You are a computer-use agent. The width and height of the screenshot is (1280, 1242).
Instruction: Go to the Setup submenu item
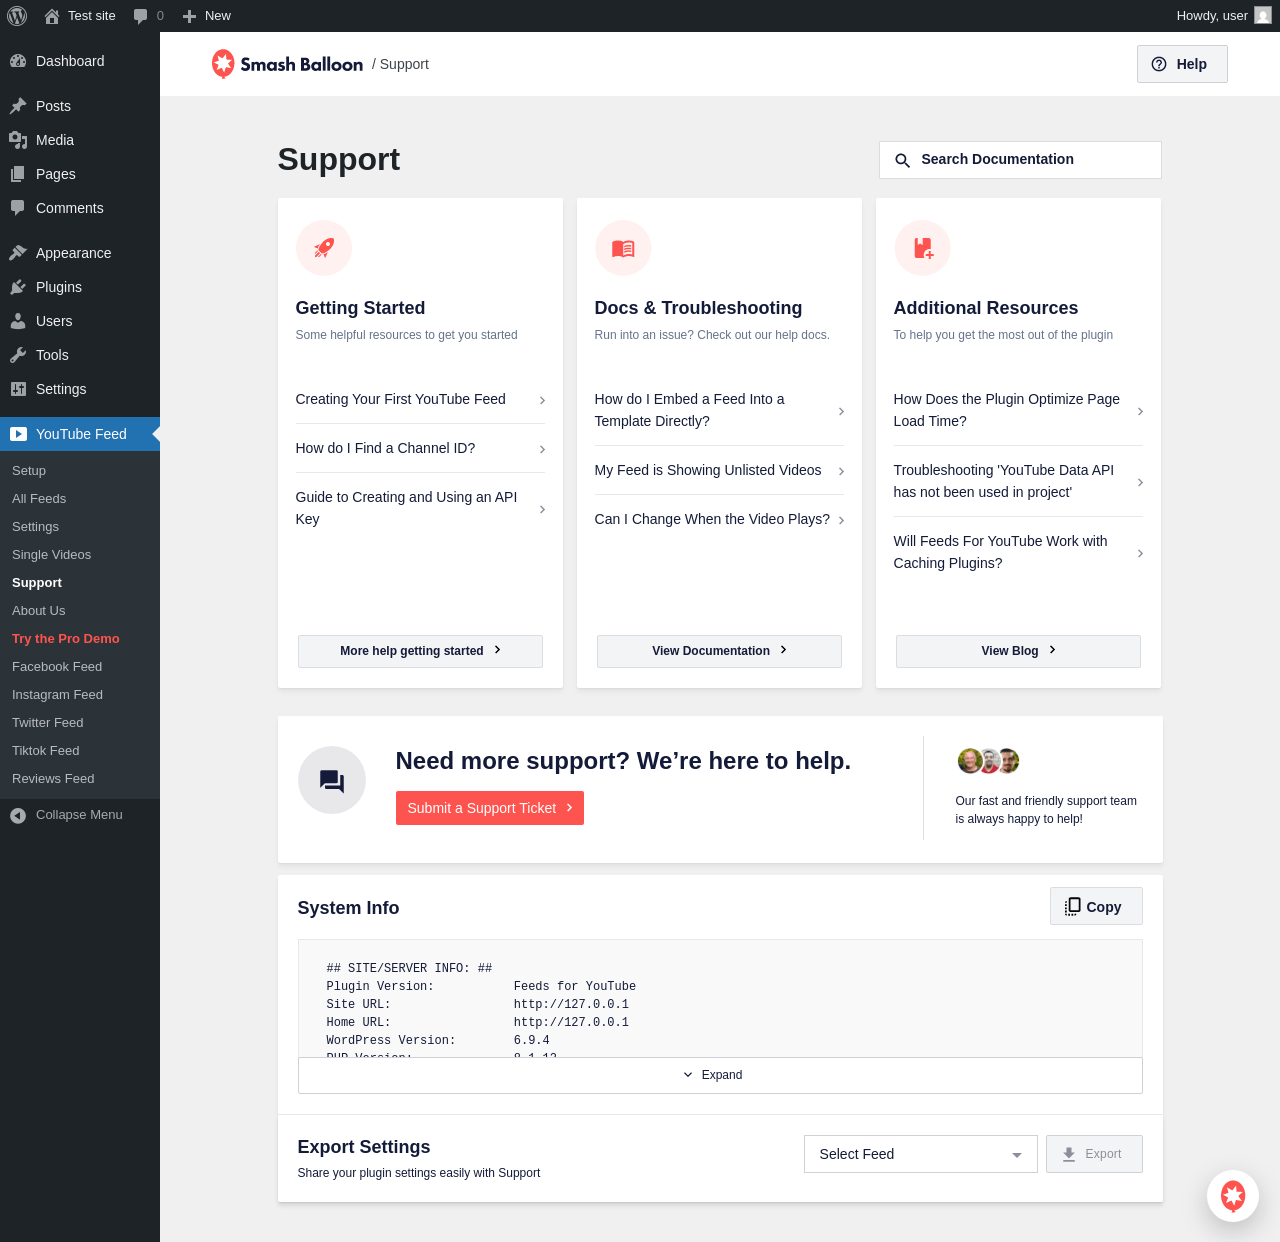29,471
